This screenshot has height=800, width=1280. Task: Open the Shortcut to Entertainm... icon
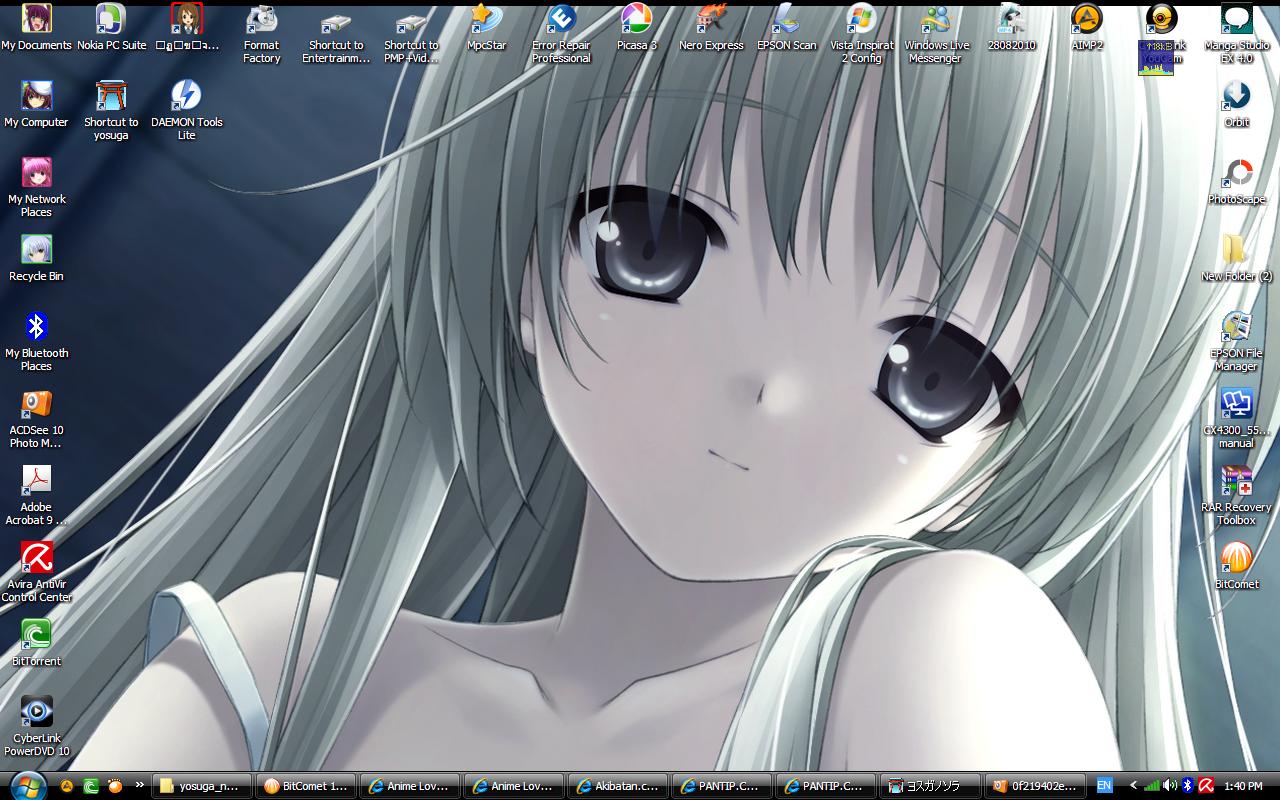[x=336, y=34]
